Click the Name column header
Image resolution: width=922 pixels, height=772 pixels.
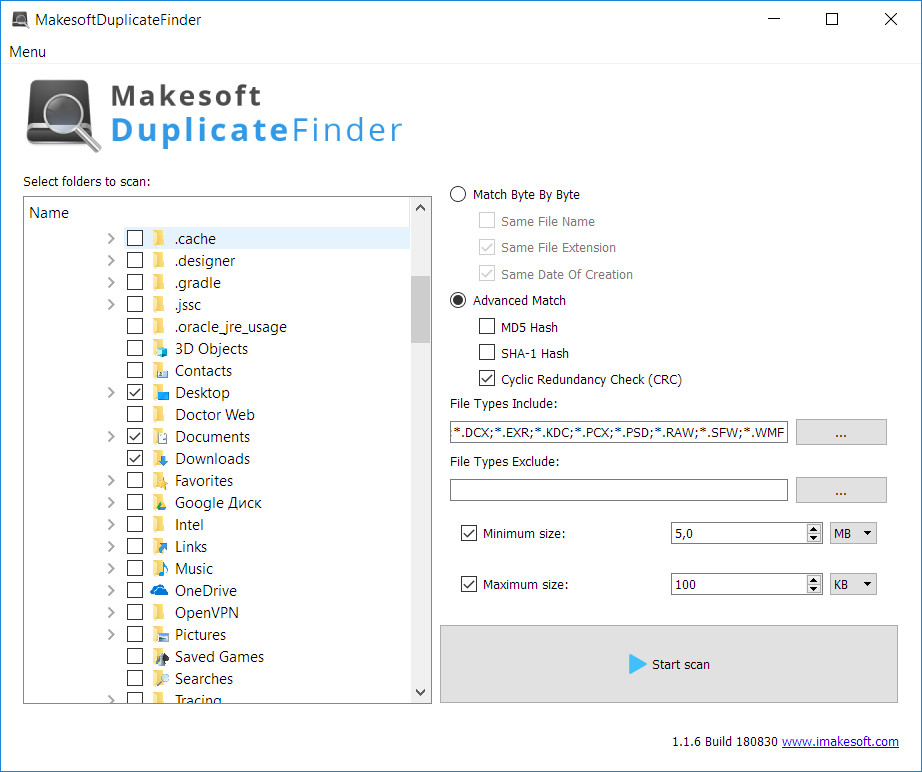click(x=216, y=212)
